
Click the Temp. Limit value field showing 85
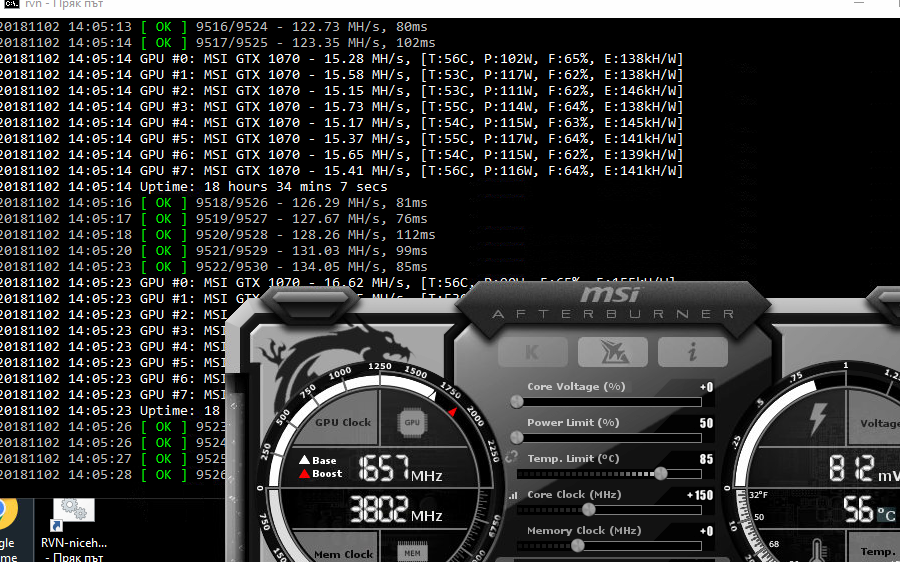click(707, 459)
